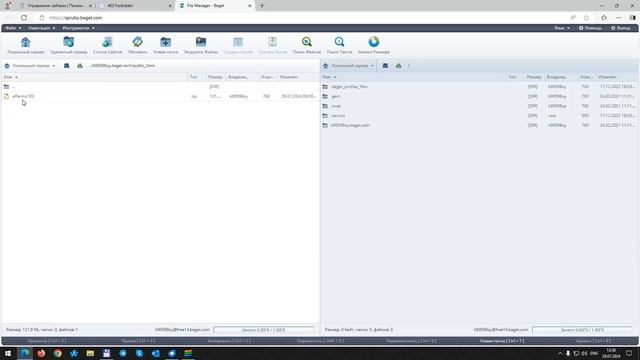
Task: Open Chrome from the taskbar
Action: tap(58, 353)
